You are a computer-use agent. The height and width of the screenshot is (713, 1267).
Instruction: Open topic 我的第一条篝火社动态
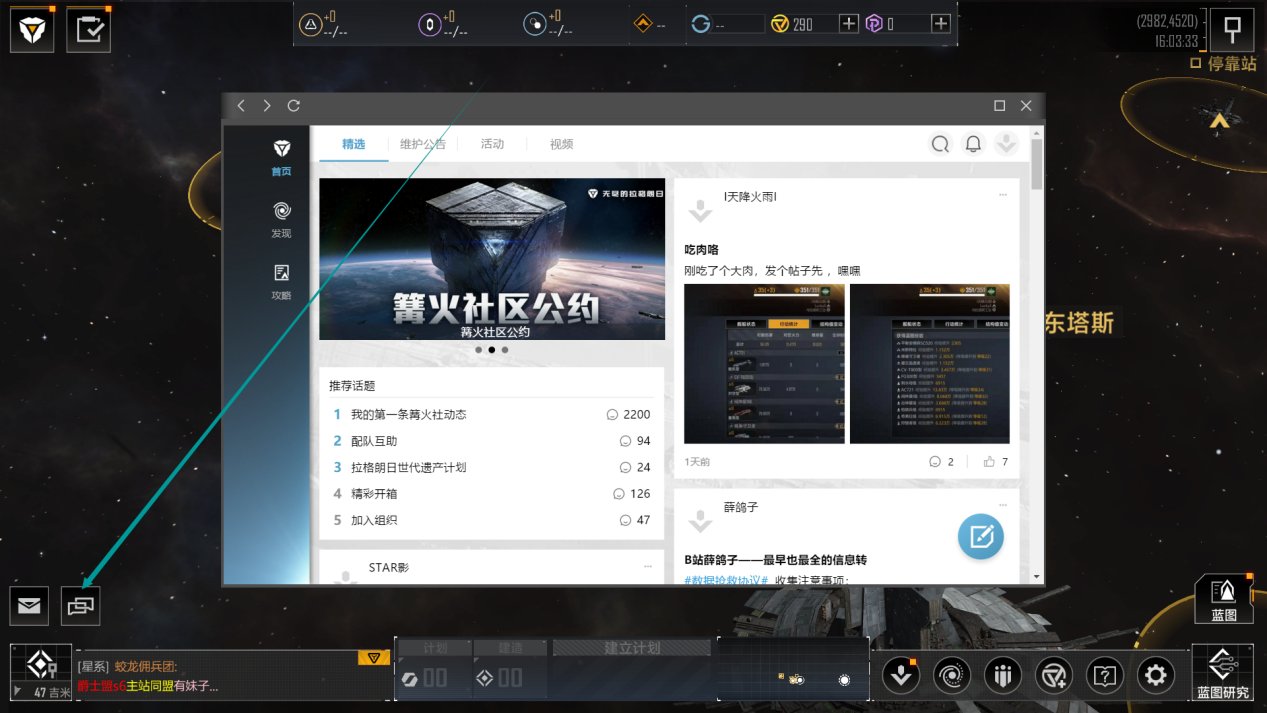point(408,414)
